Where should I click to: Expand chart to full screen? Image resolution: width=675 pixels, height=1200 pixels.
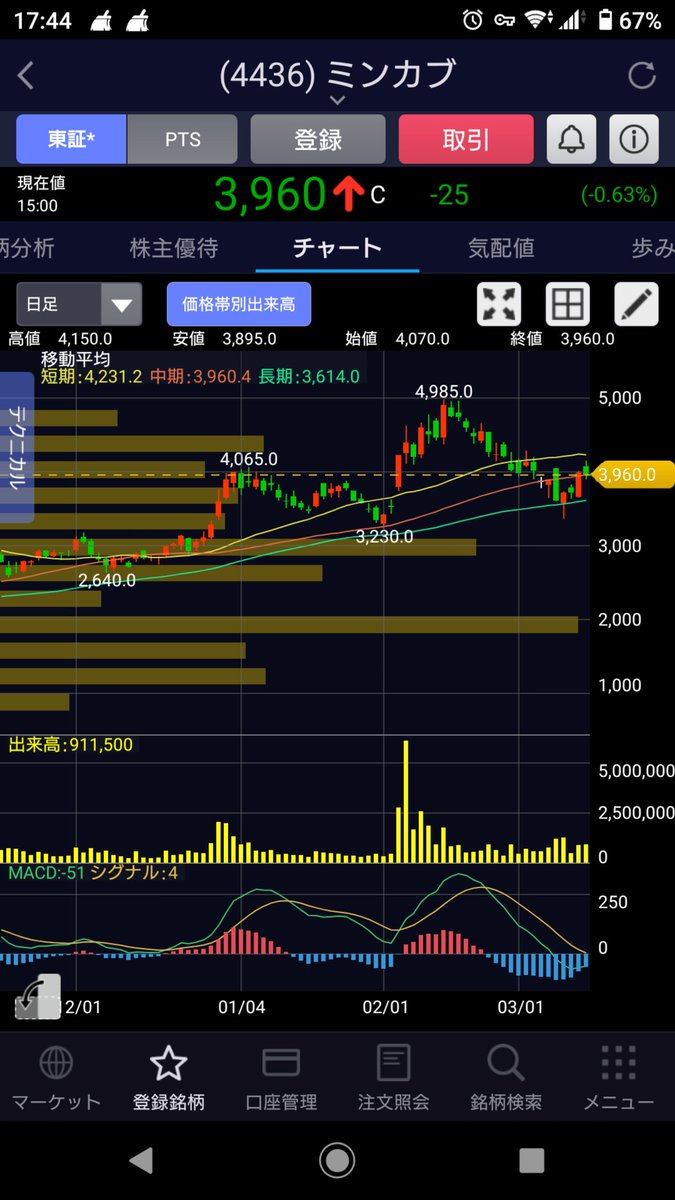(x=500, y=304)
